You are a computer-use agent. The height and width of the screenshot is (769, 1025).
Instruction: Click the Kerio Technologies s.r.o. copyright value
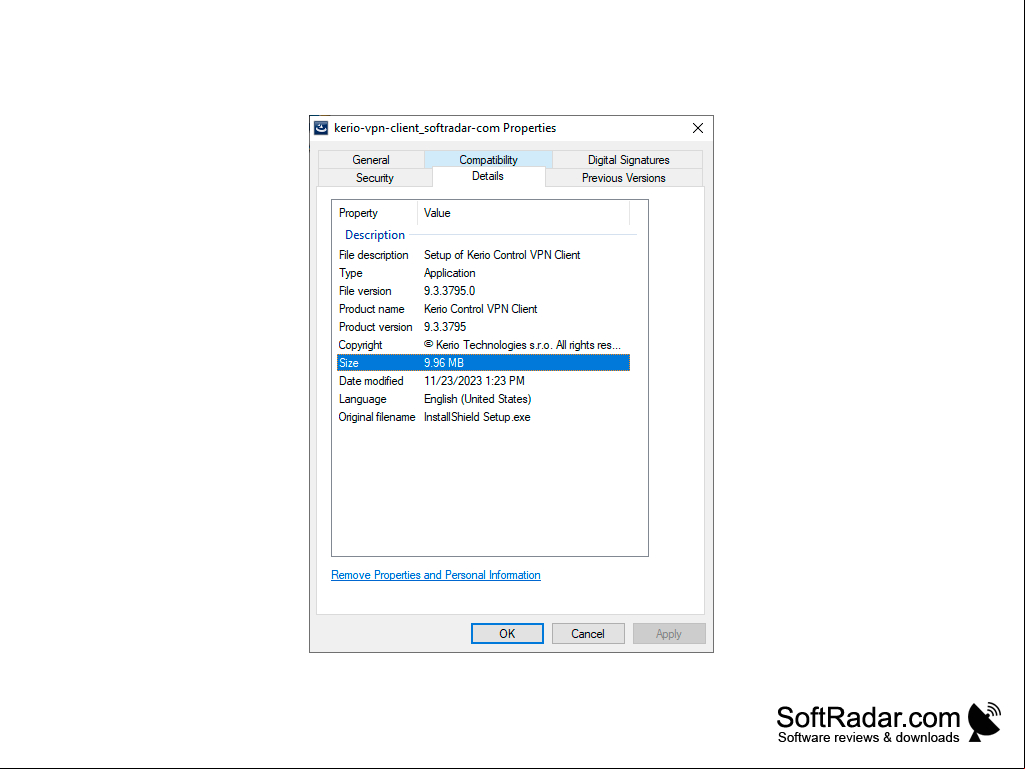(x=522, y=345)
